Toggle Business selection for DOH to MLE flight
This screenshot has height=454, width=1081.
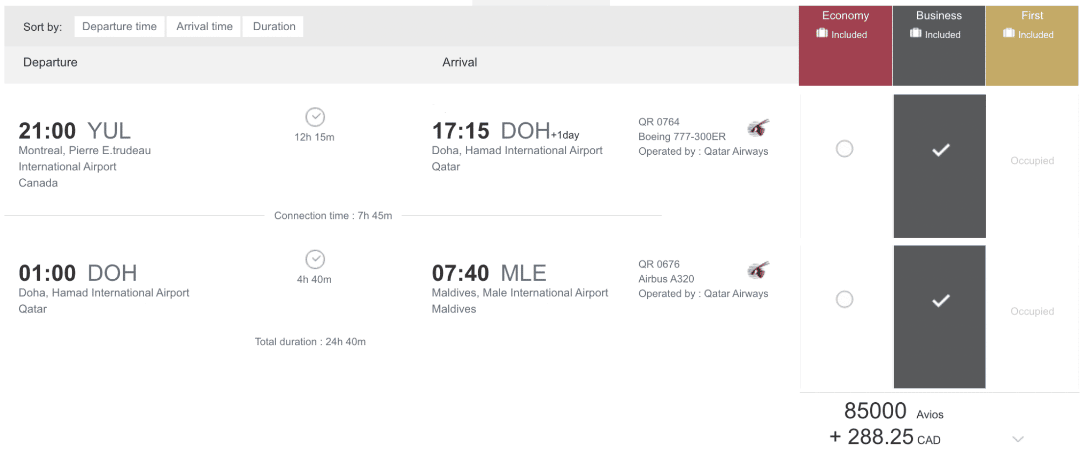click(939, 300)
